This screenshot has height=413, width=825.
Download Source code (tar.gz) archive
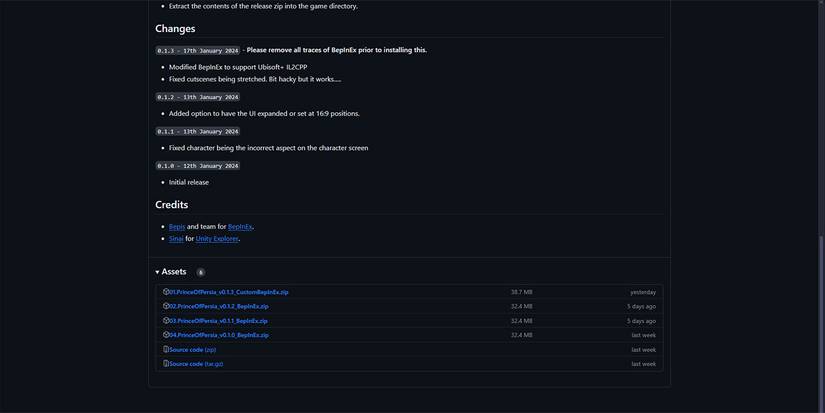(x=196, y=364)
